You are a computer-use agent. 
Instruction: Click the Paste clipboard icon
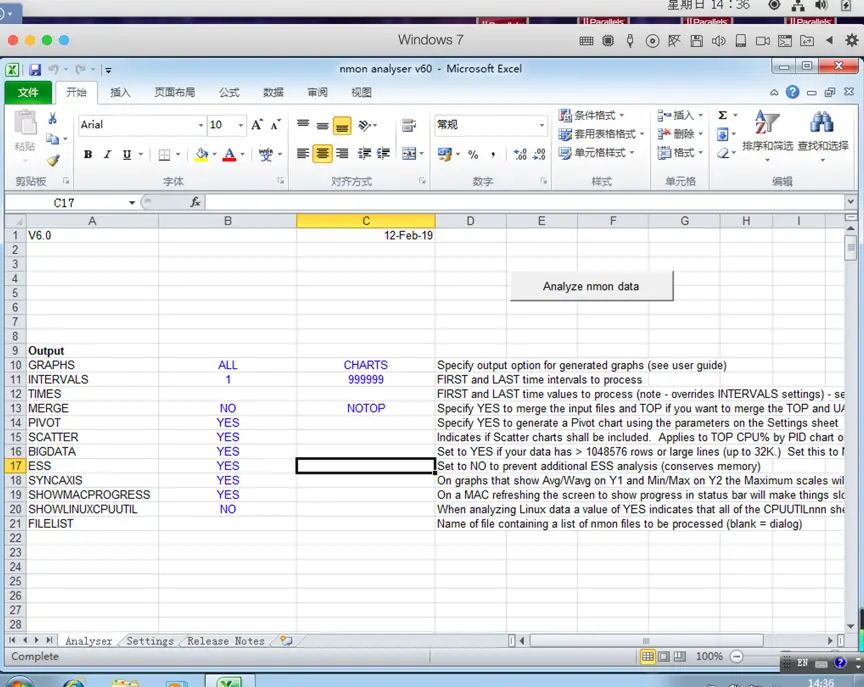[25, 123]
